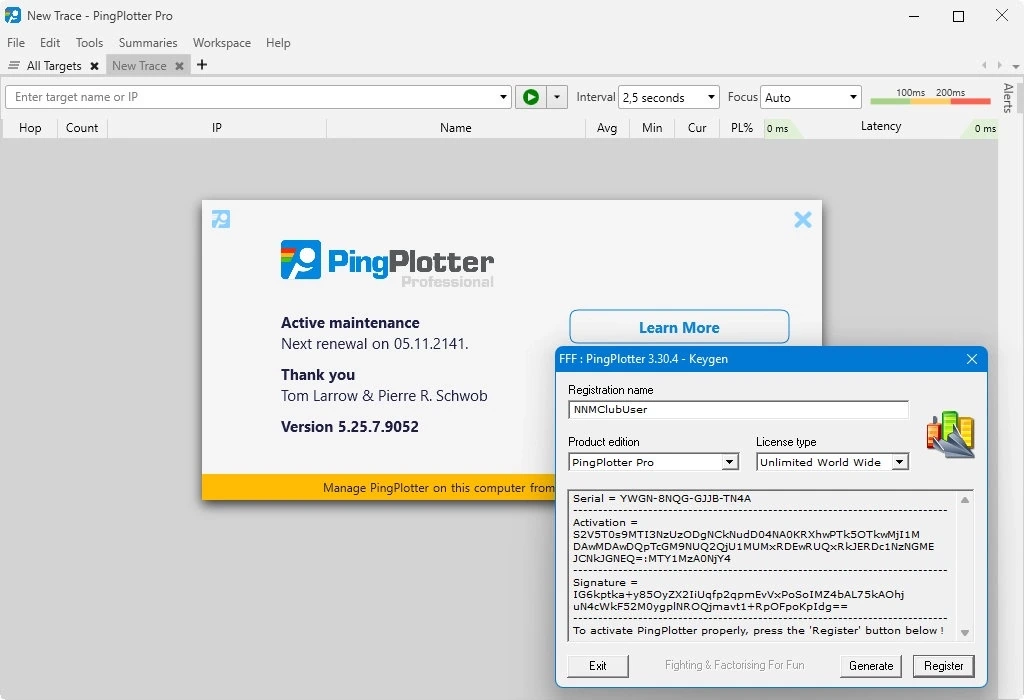Click 'Tom Larrow & Pierre R. Schwob' text
The width and height of the screenshot is (1024, 700).
coord(384,396)
